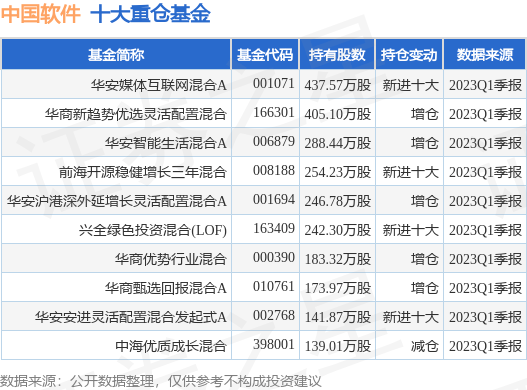The width and height of the screenshot is (527, 390).
Task: Click holdings value 173.97万股
Action: click(338, 288)
